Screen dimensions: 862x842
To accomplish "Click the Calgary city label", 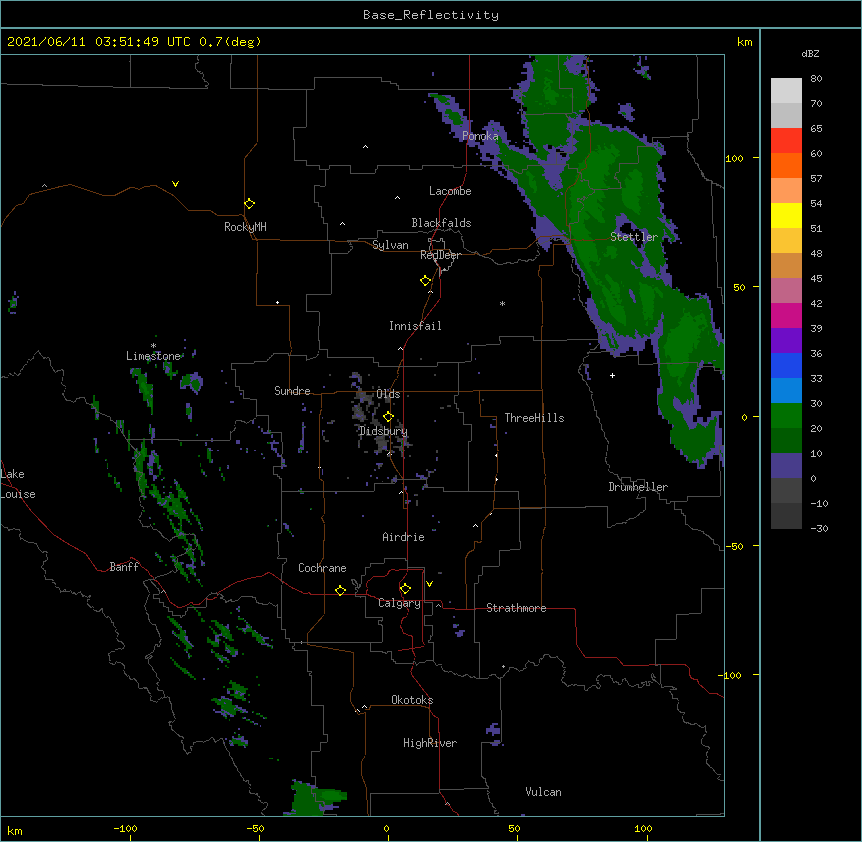I will coord(399,603).
